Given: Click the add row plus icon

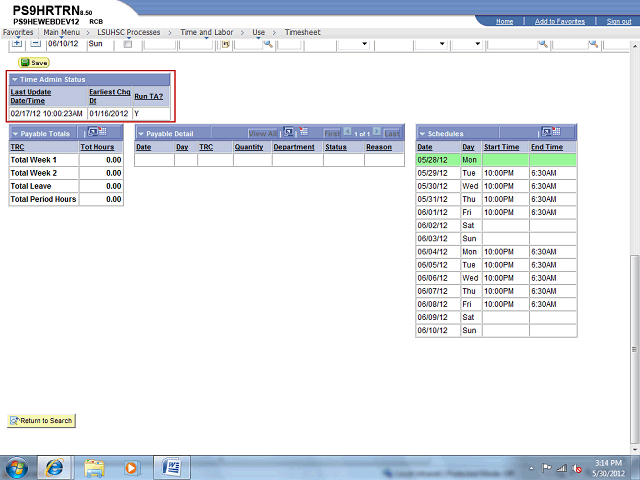Looking at the screenshot, I should pos(16,44).
